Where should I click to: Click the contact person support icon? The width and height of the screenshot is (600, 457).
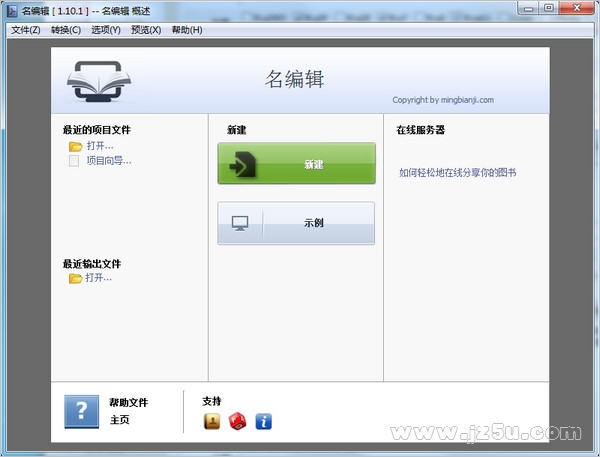point(212,421)
